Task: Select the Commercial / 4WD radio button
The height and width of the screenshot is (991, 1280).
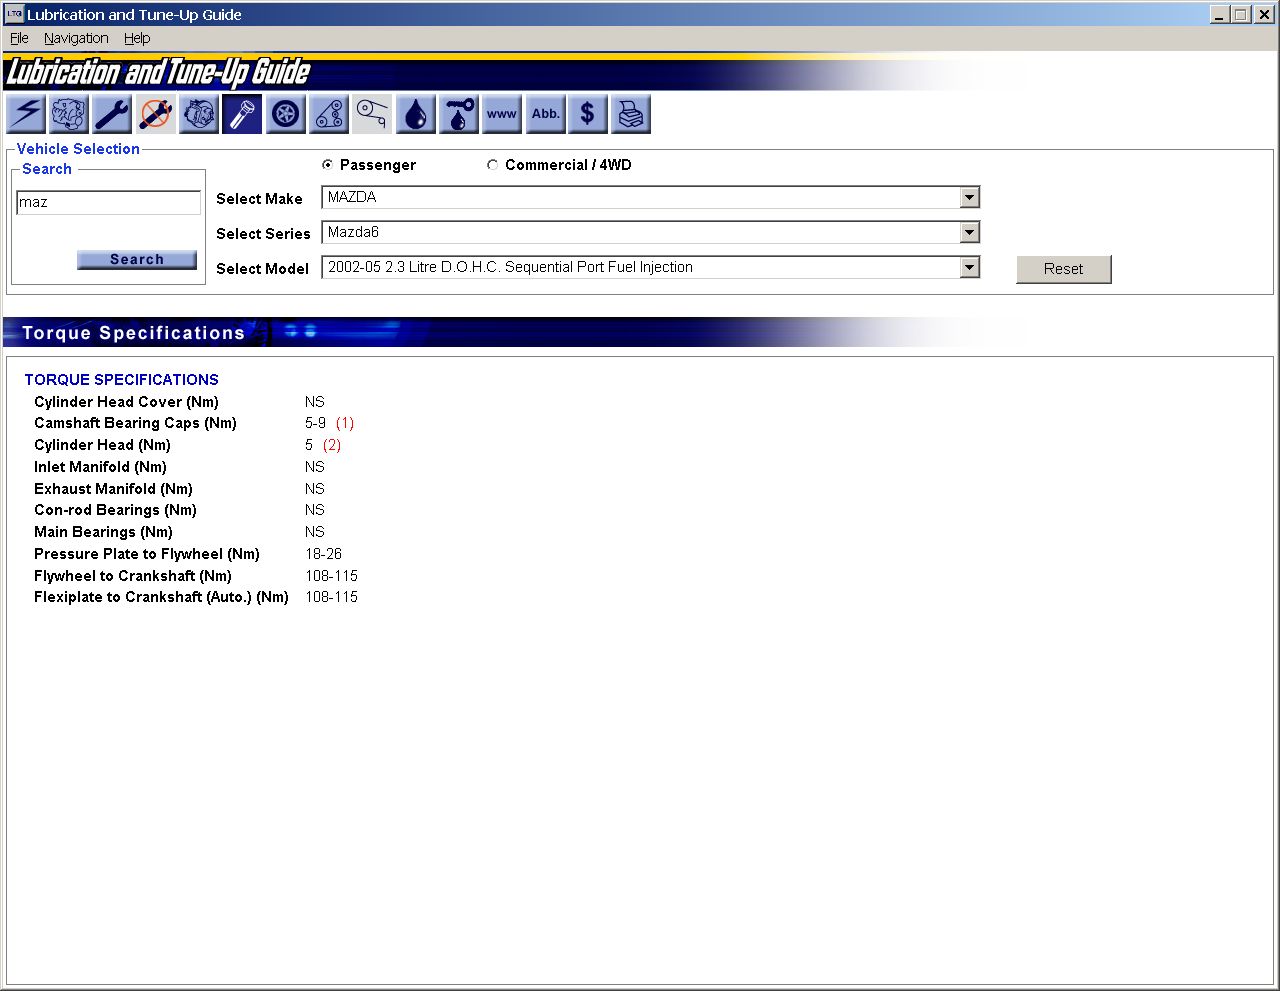Action: coord(493,165)
